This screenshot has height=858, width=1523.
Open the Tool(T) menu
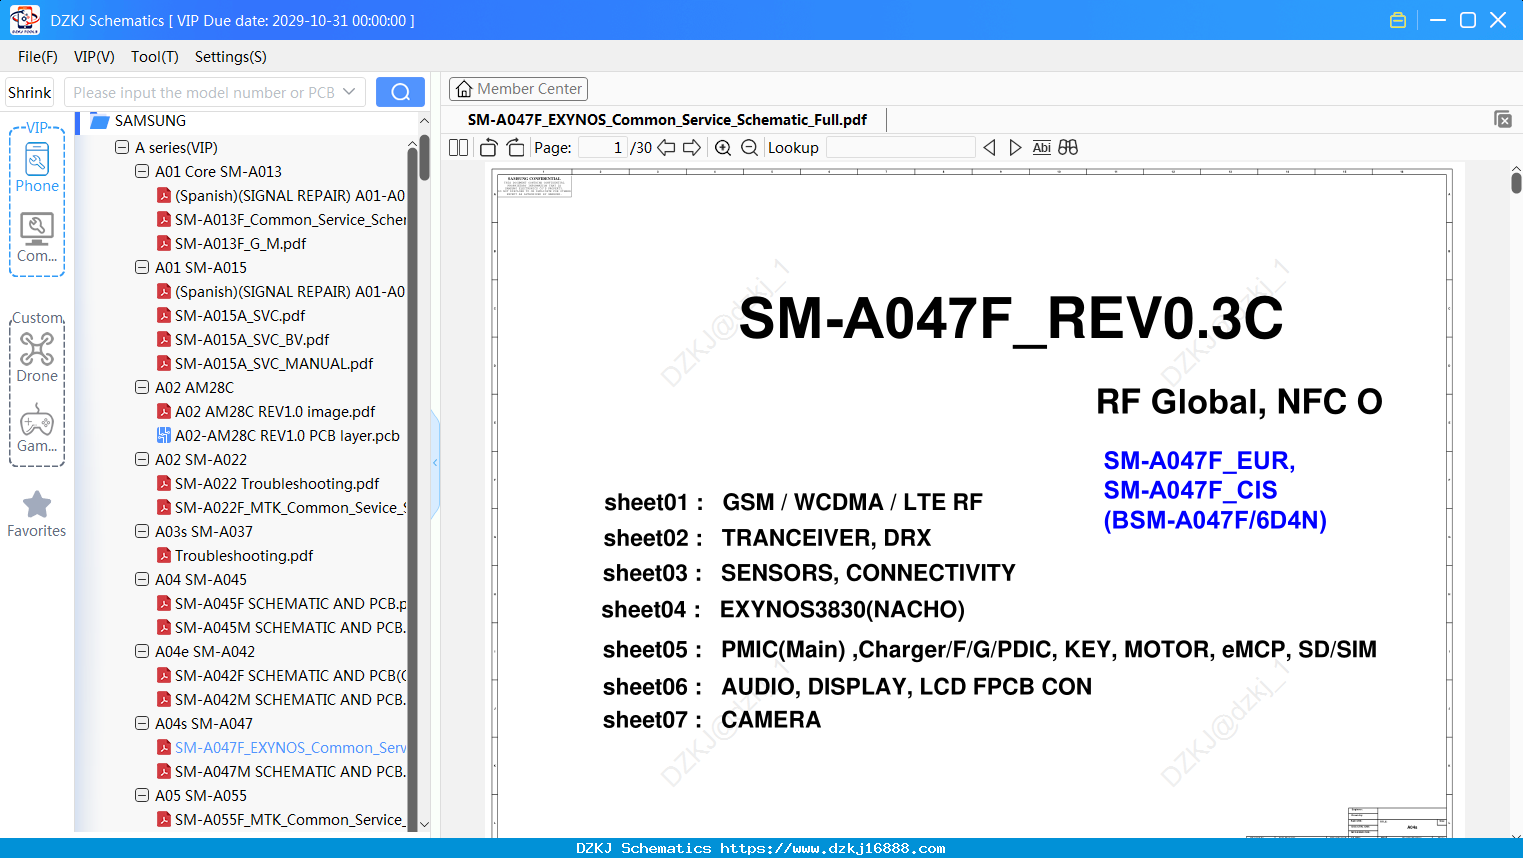coord(155,57)
